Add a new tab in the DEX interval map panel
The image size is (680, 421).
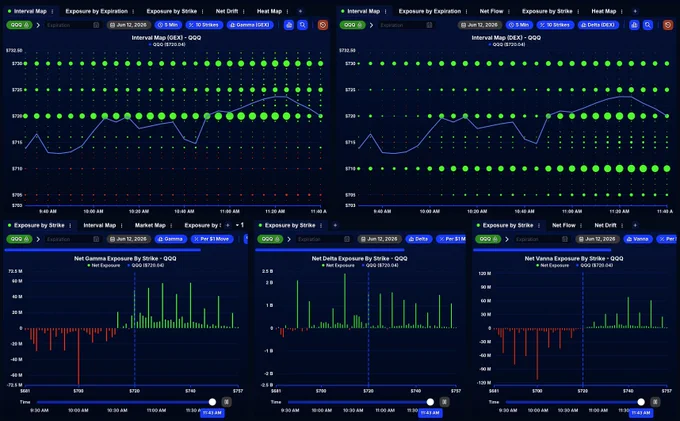pos(635,11)
